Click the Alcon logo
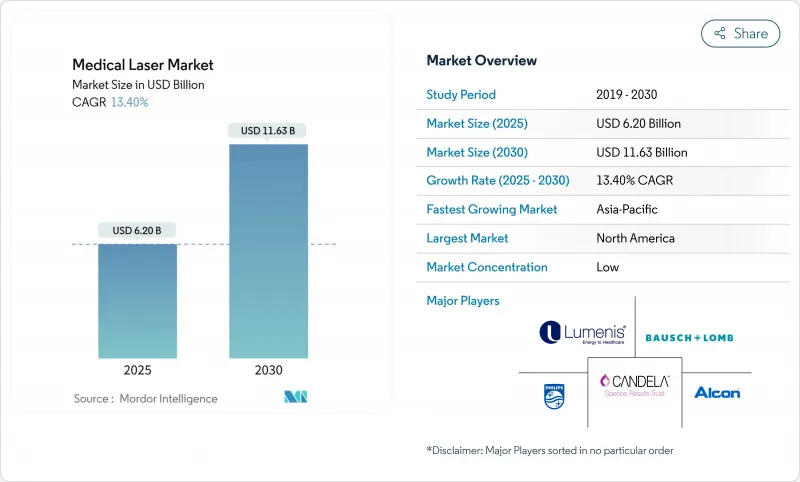The image size is (800, 482). click(x=716, y=392)
